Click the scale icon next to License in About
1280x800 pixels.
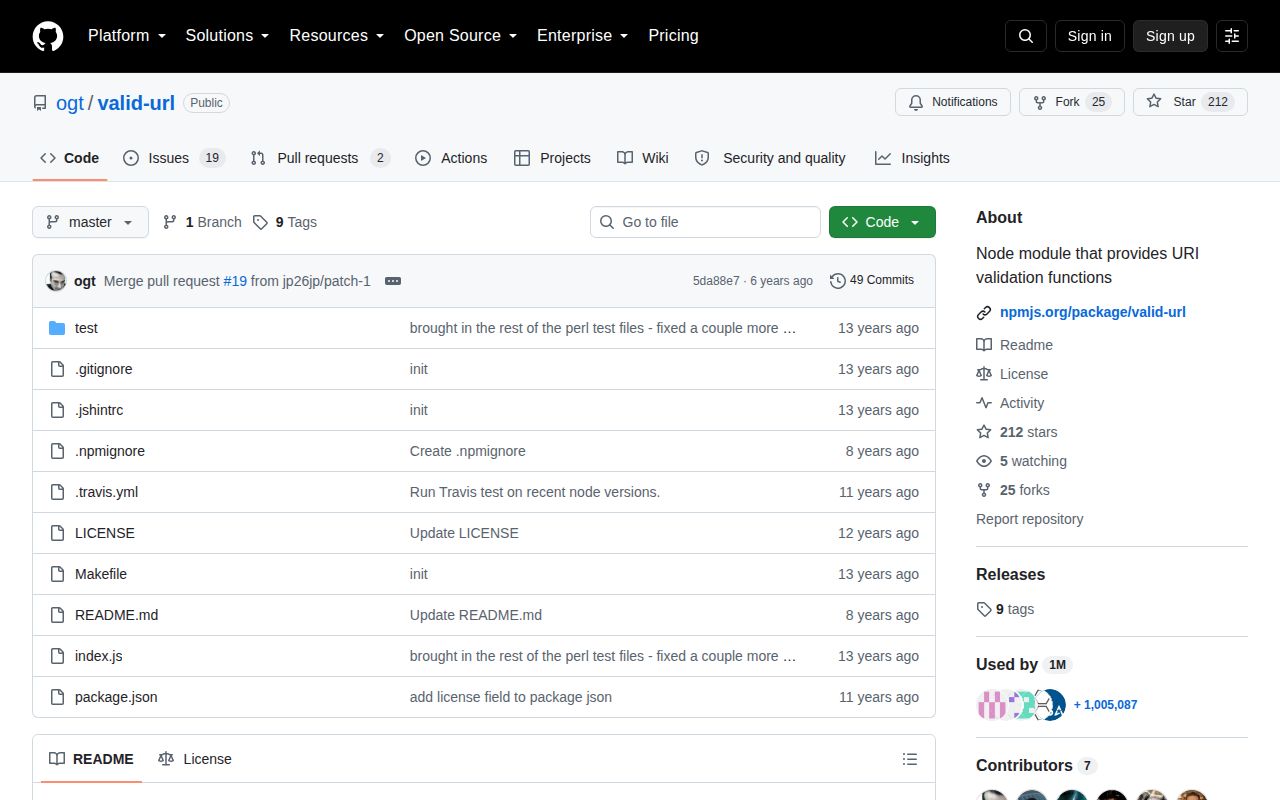[x=984, y=374]
